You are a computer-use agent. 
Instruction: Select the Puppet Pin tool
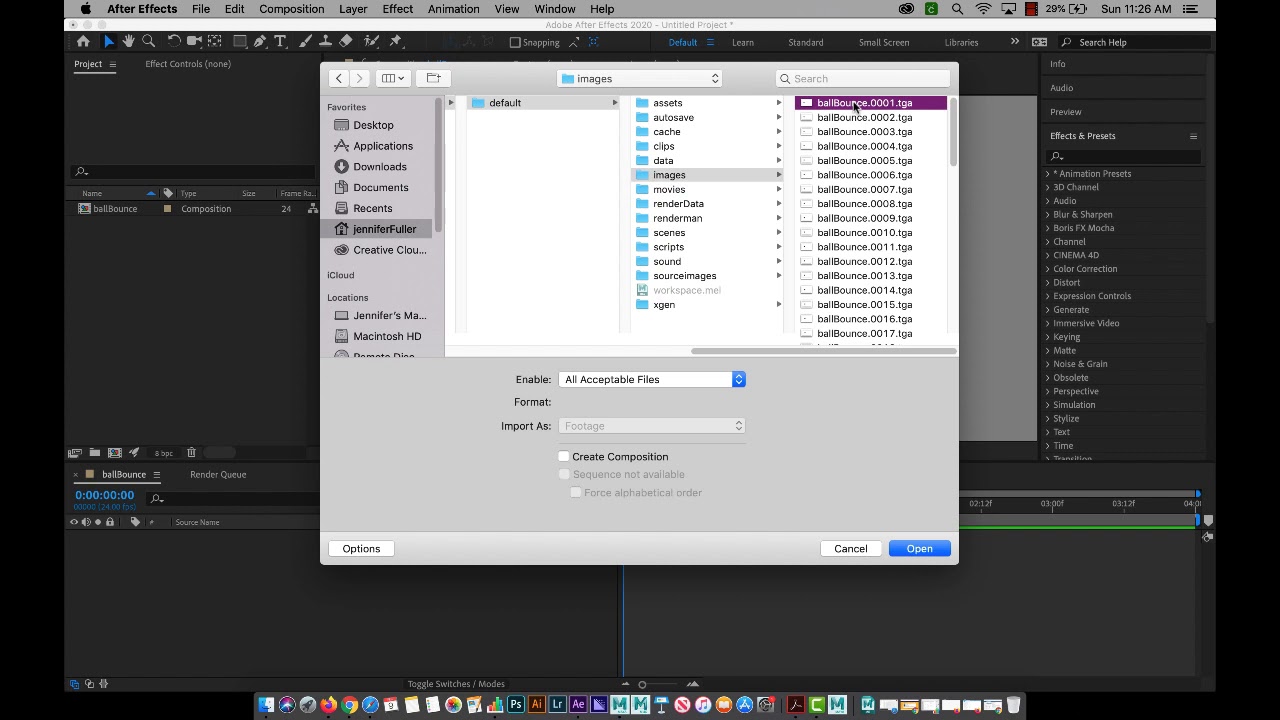(x=396, y=42)
